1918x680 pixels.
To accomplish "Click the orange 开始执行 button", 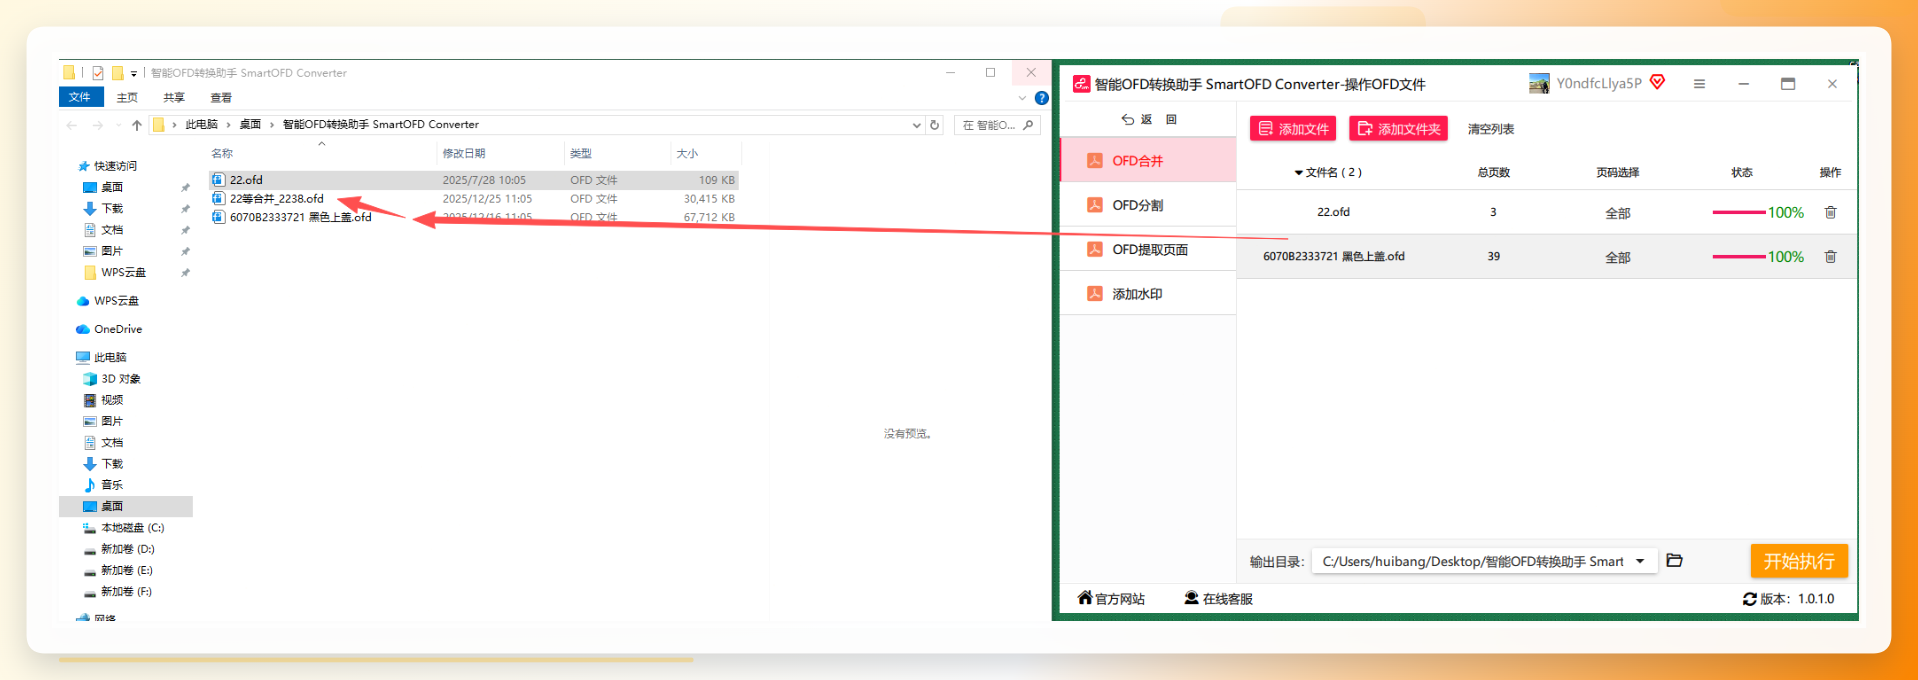I will pyautogui.click(x=1799, y=561).
